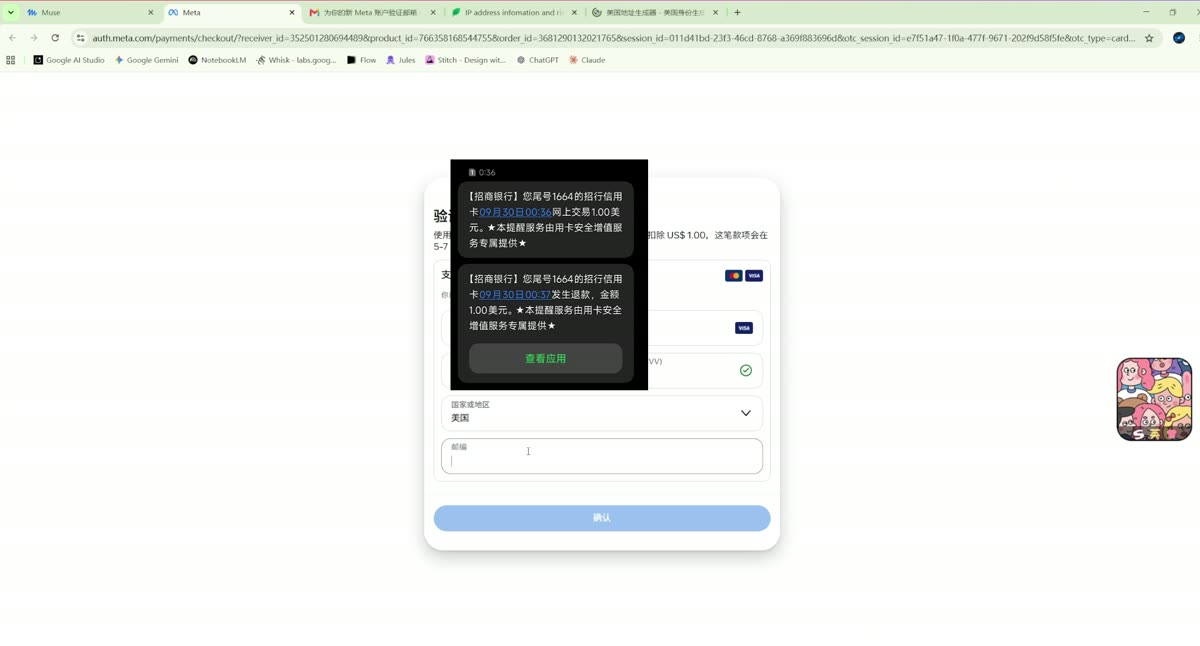Close the US address generator tab
Screen dimensions: 1200x646
715,13
